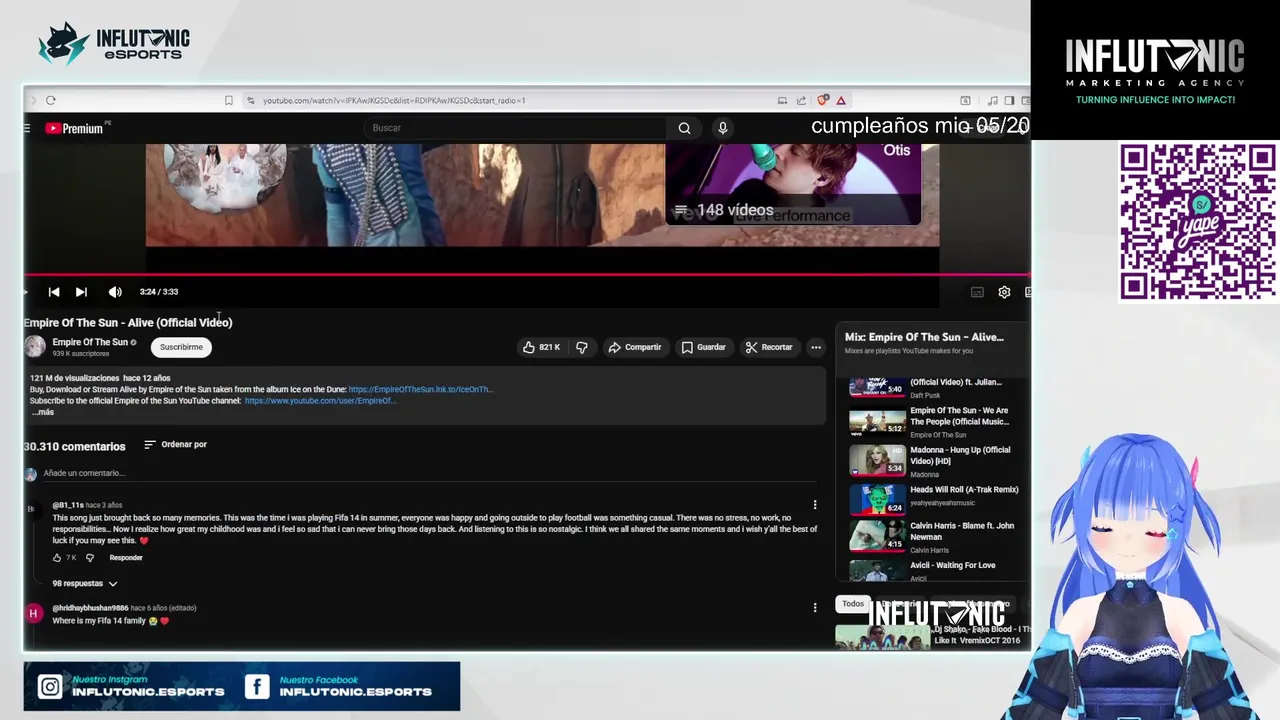This screenshot has width=1280, height=720.
Task: Open the youtube.com/user/EmpireOf link
Action: (320, 401)
